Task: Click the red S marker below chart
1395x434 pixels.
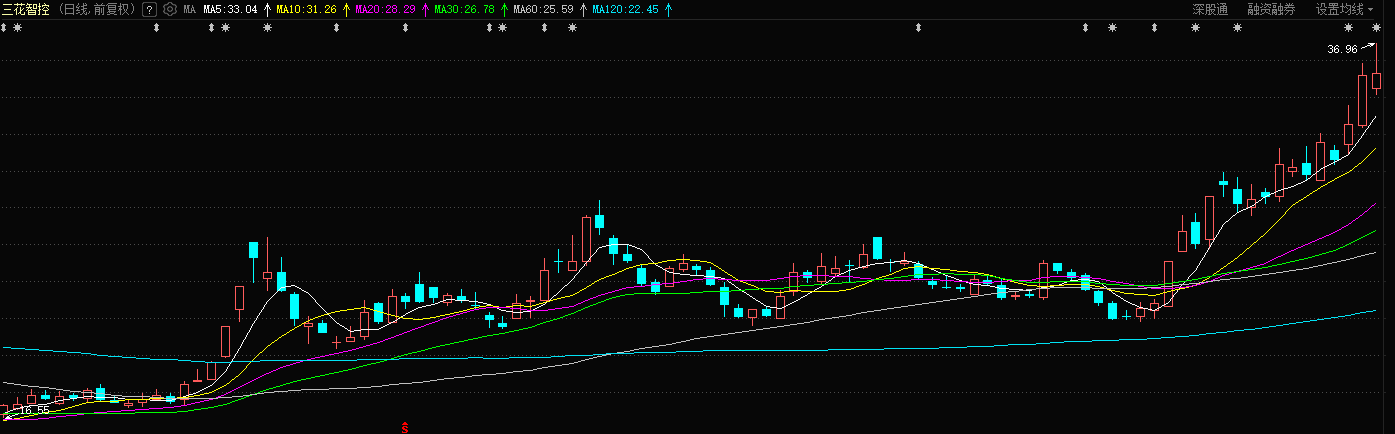Action: pos(405,427)
